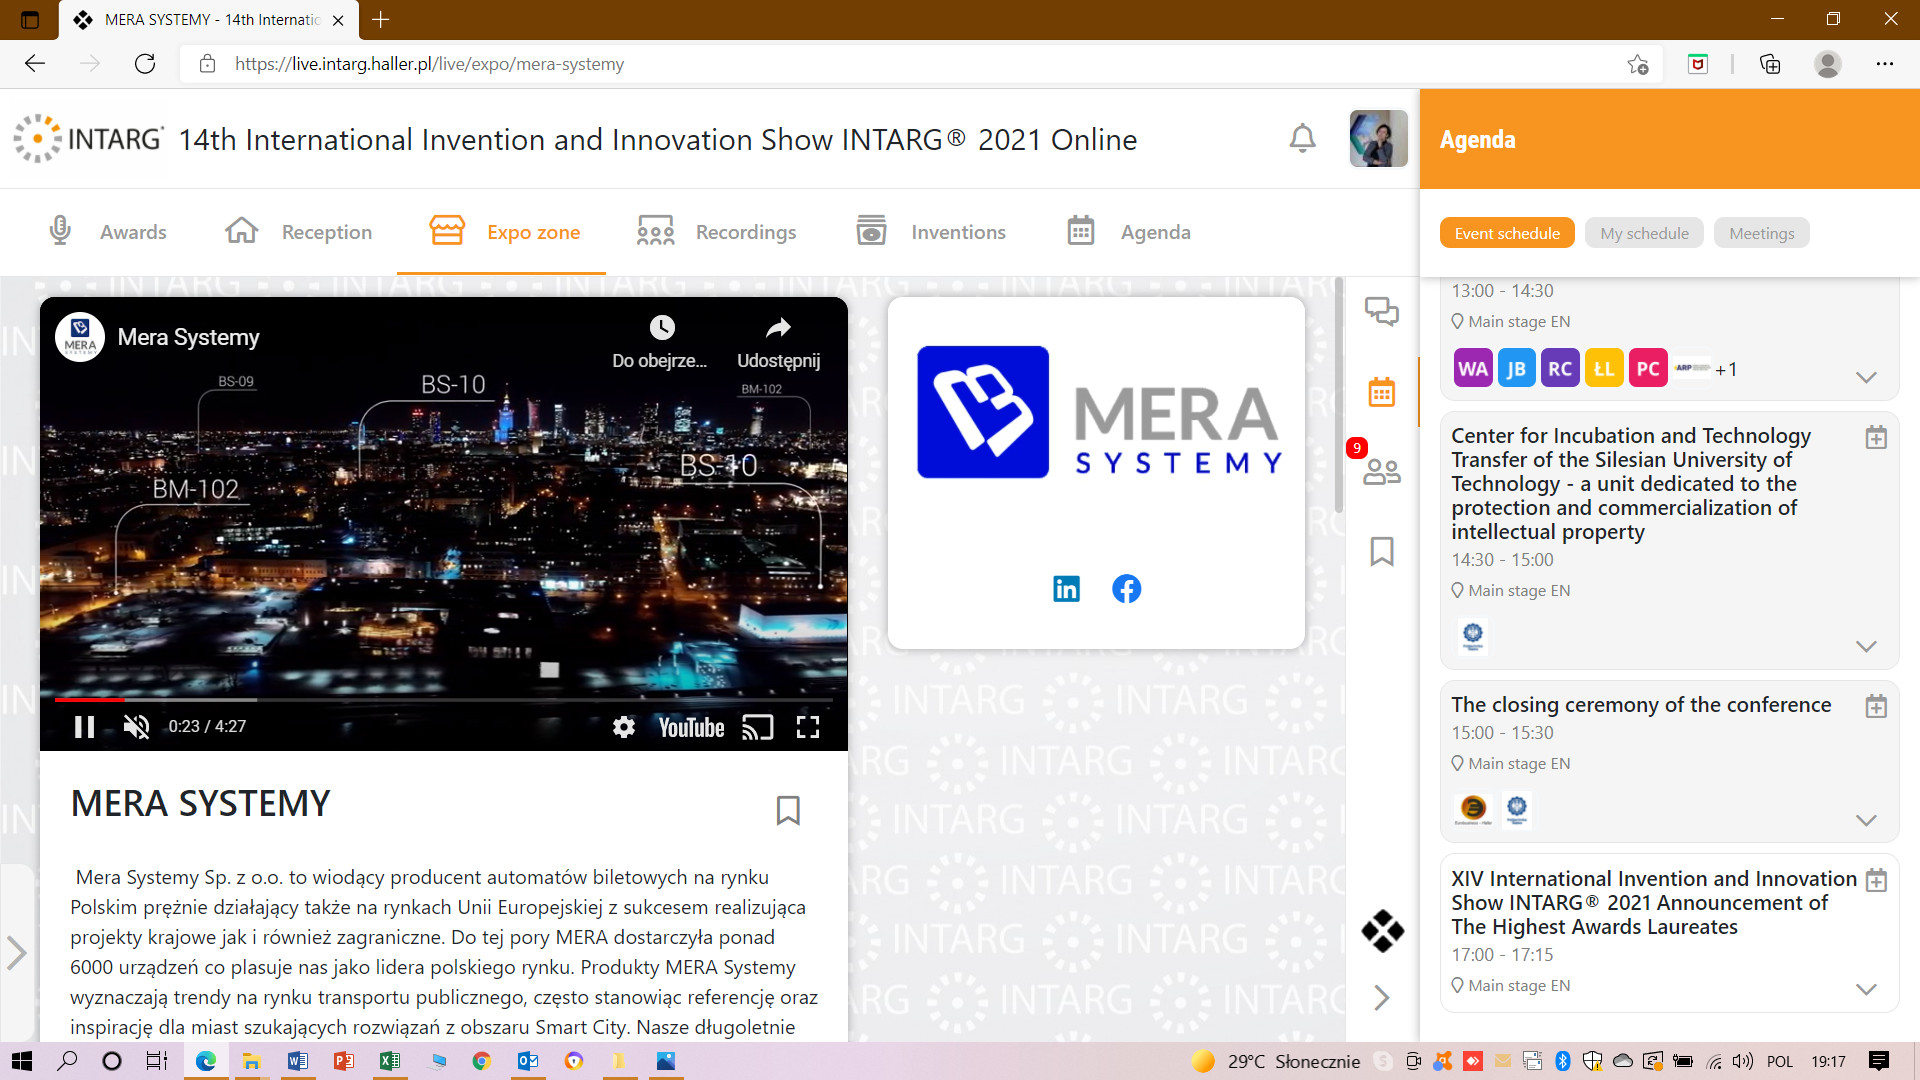The image size is (1920, 1080).
Task: Open the taskbar volume control
Action: tap(1742, 1061)
